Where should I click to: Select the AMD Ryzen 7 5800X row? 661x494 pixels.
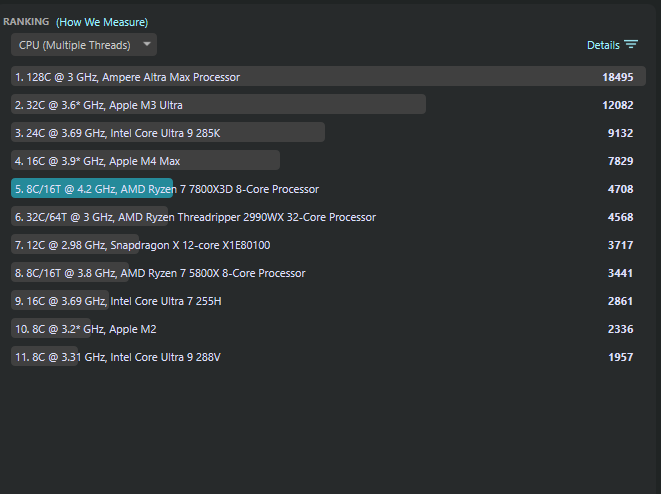pos(160,273)
